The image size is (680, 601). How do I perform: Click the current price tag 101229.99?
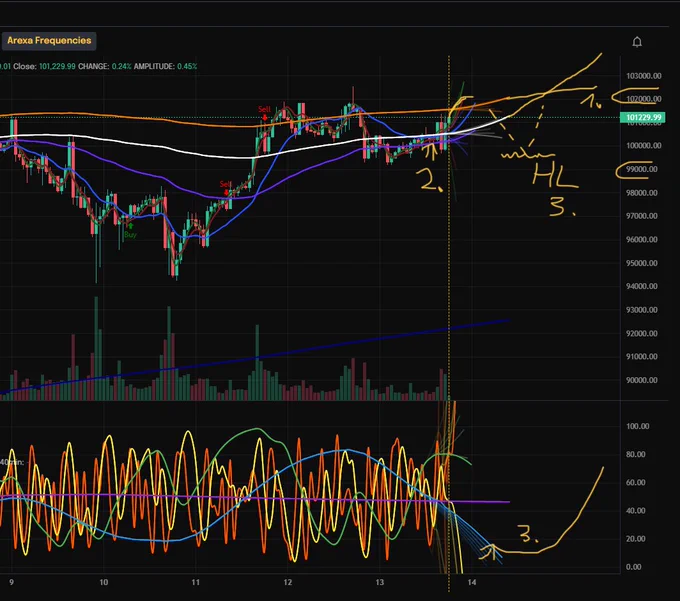pos(644,118)
